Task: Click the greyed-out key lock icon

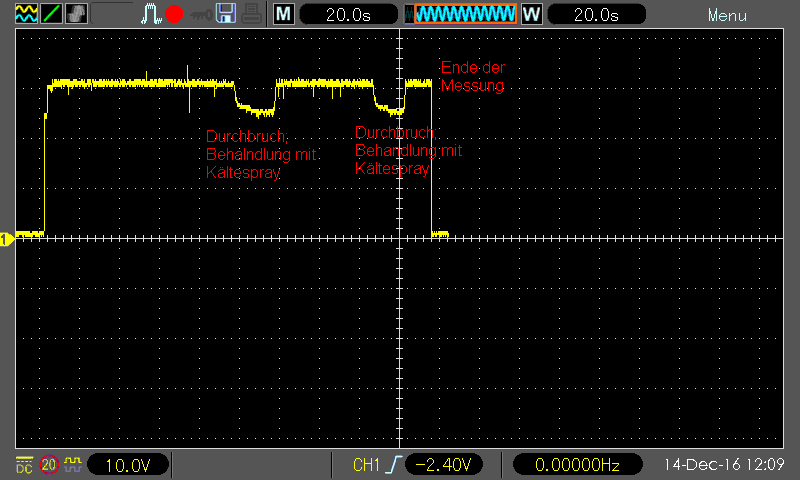Action: pos(201,15)
